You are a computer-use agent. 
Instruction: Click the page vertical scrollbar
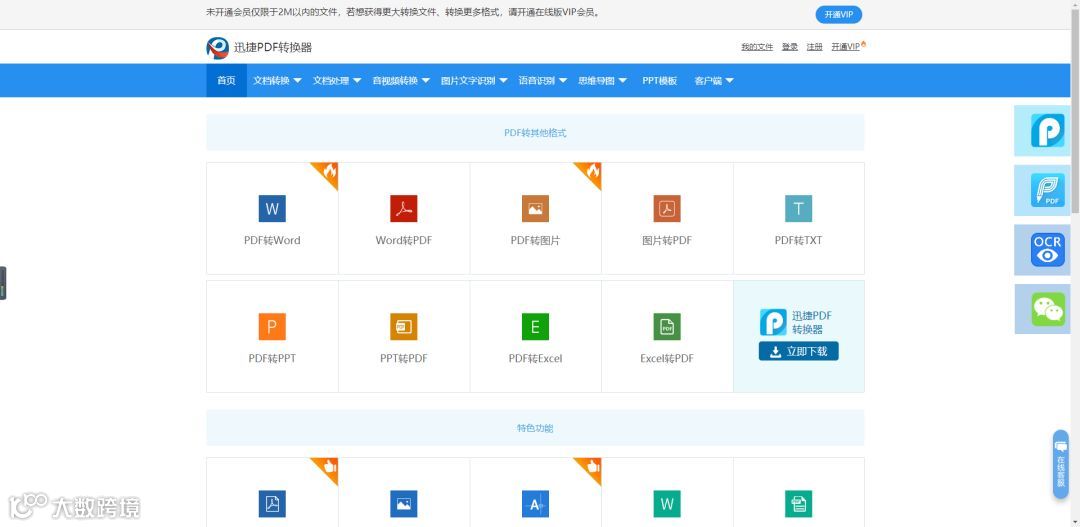1074,110
